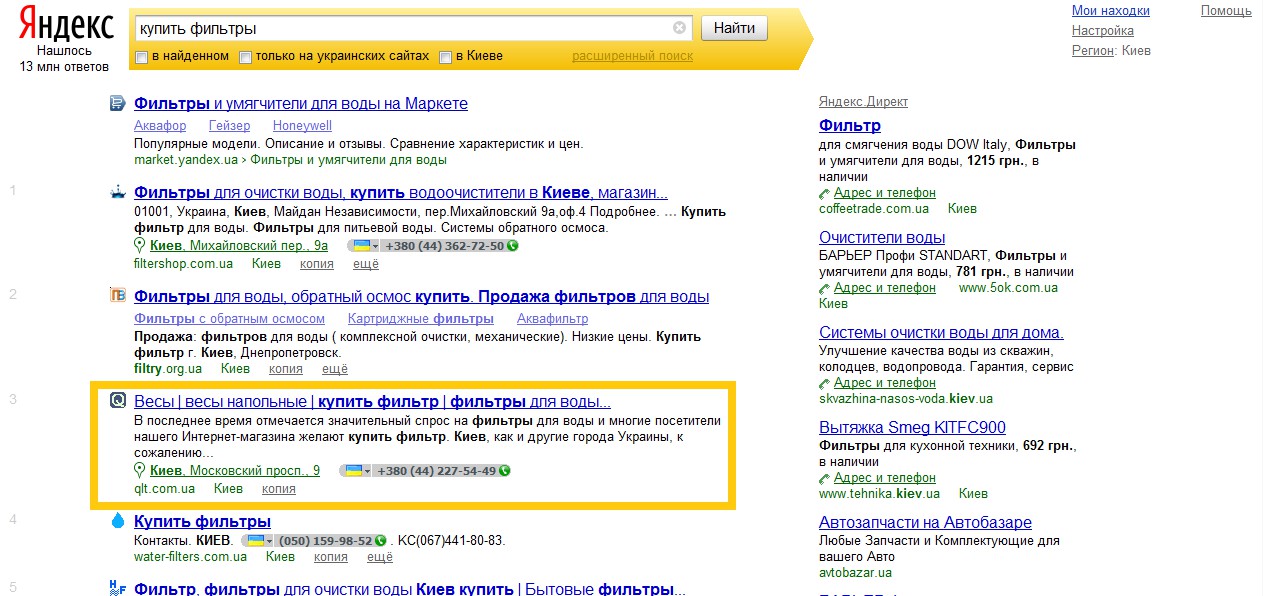This screenshot has height=596, width=1263.
Task: Open Системы очистки воды для дома ad
Action: [x=941, y=333]
